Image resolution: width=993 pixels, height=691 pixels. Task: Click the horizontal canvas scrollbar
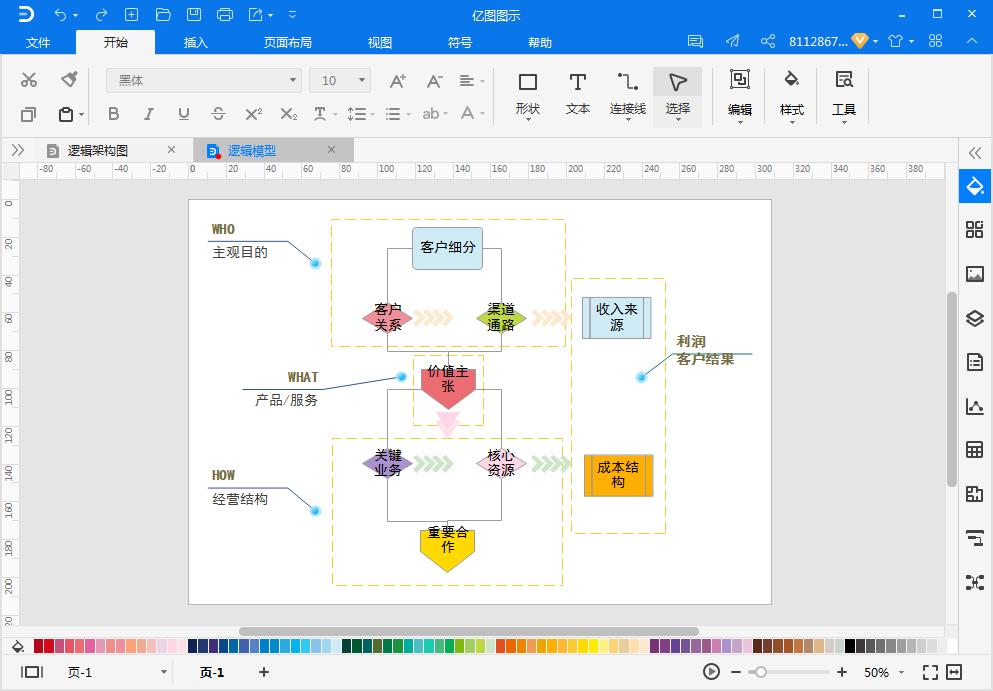[x=470, y=628]
